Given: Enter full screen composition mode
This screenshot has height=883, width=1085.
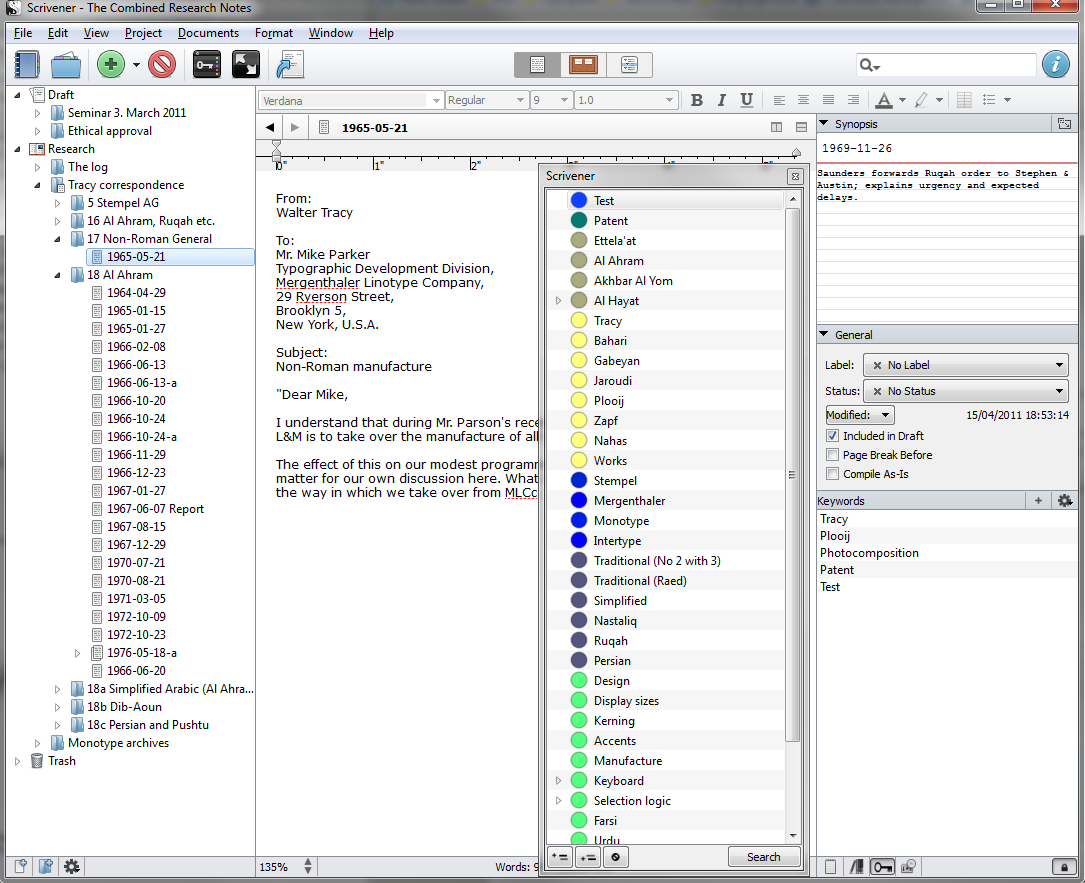Looking at the screenshot, I should point(246,65).
